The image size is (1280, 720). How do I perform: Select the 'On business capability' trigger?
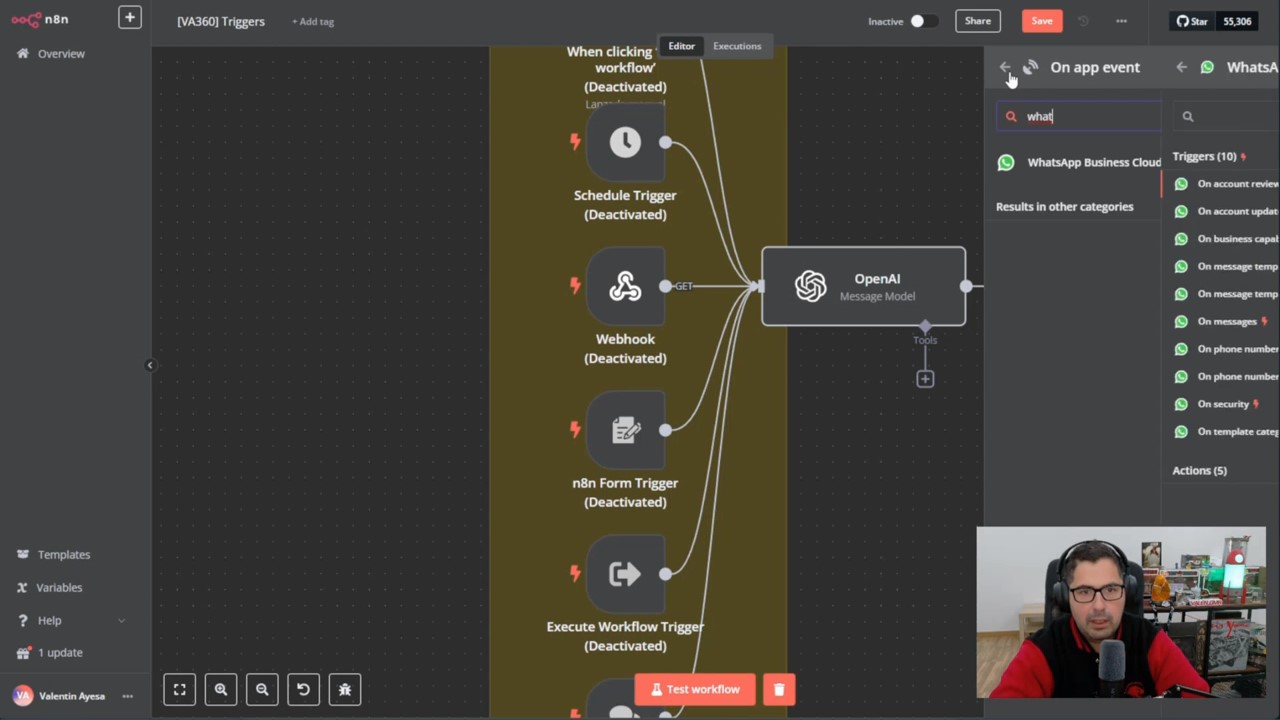click(x=1226, y=239)
